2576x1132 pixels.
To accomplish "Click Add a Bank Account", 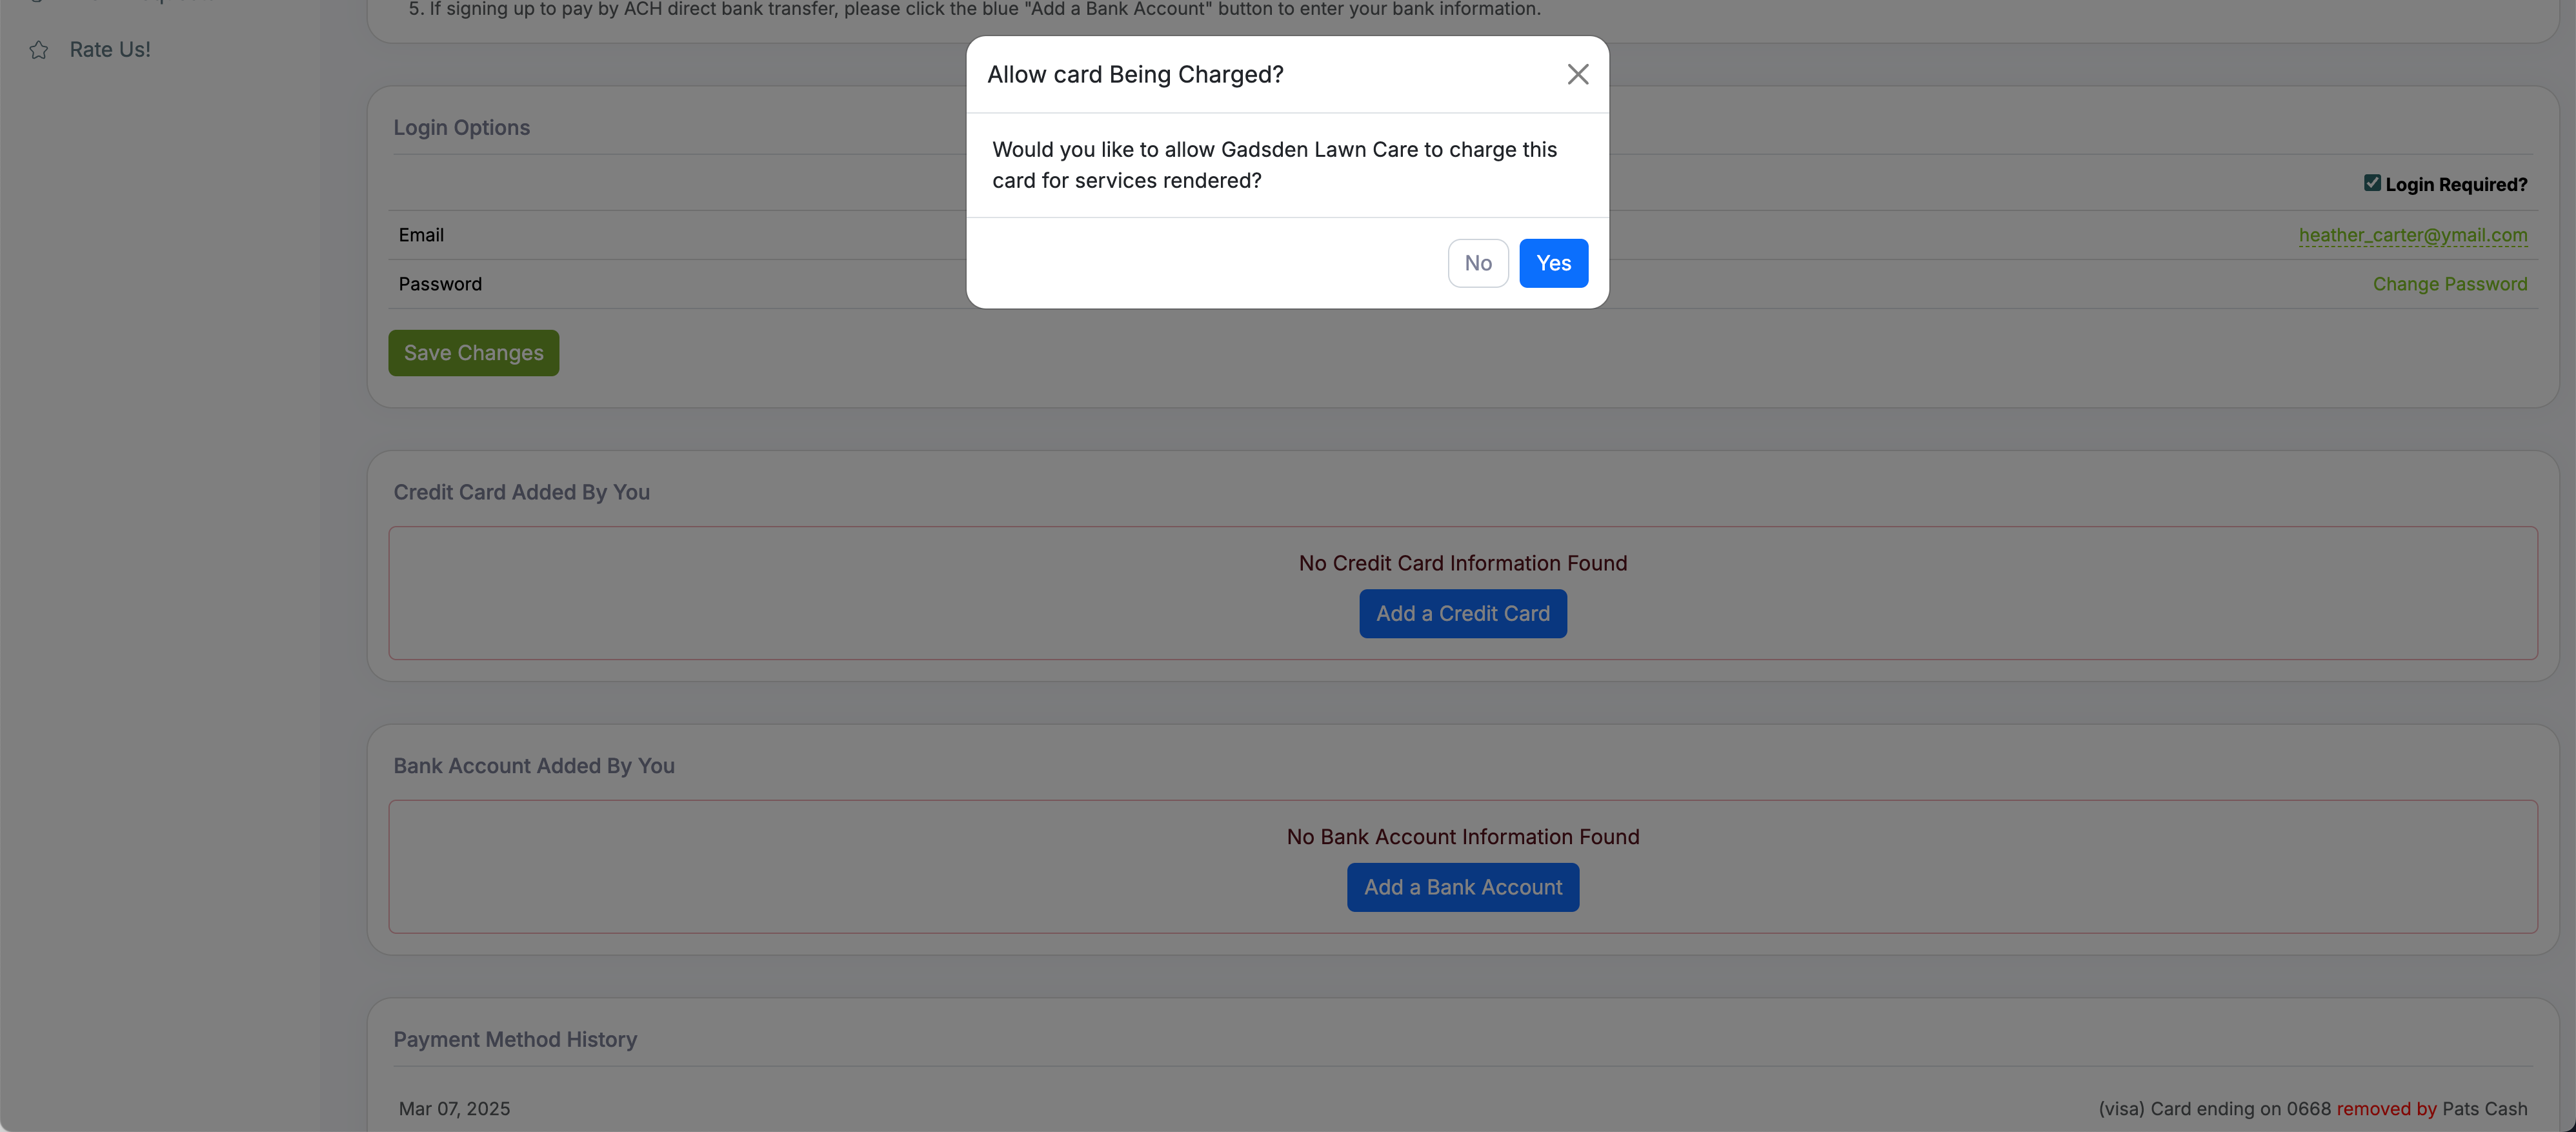I will 1462,886.
